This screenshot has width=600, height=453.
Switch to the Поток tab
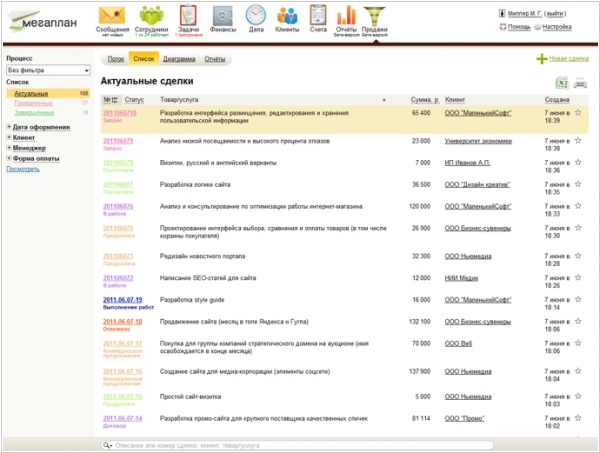point(117,60)
